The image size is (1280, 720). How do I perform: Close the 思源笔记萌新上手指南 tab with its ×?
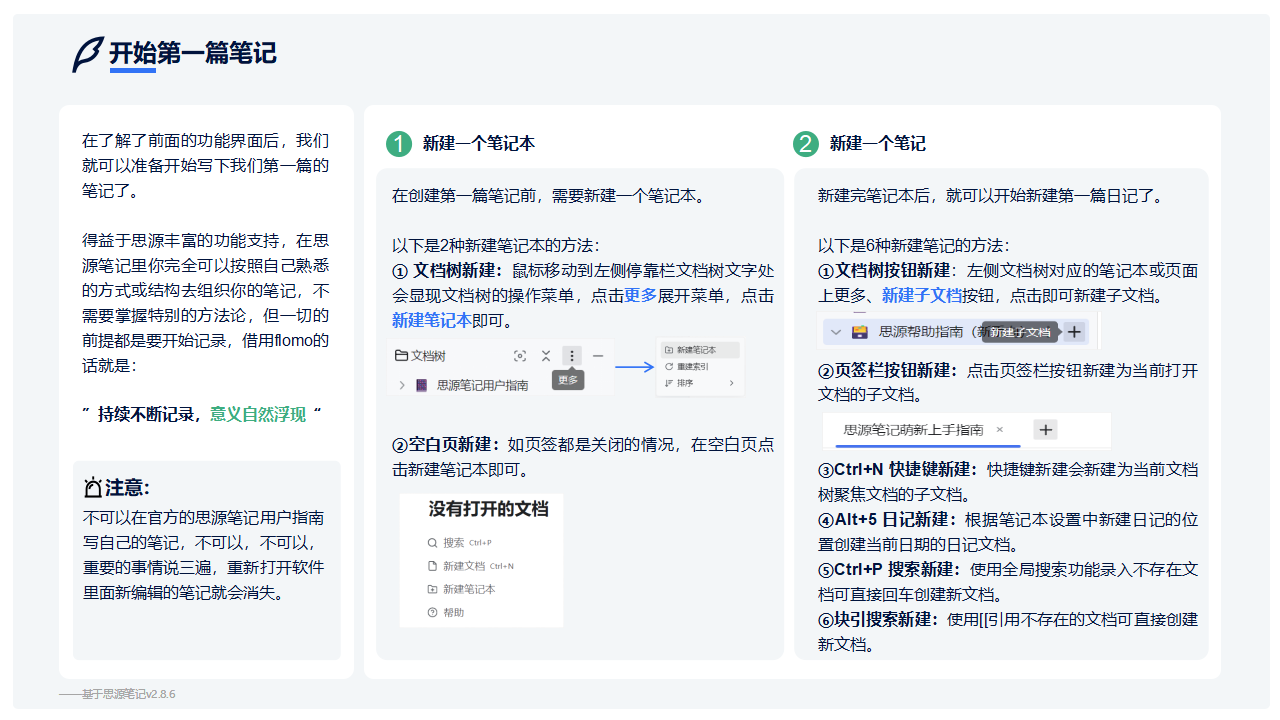pos(999,429)
